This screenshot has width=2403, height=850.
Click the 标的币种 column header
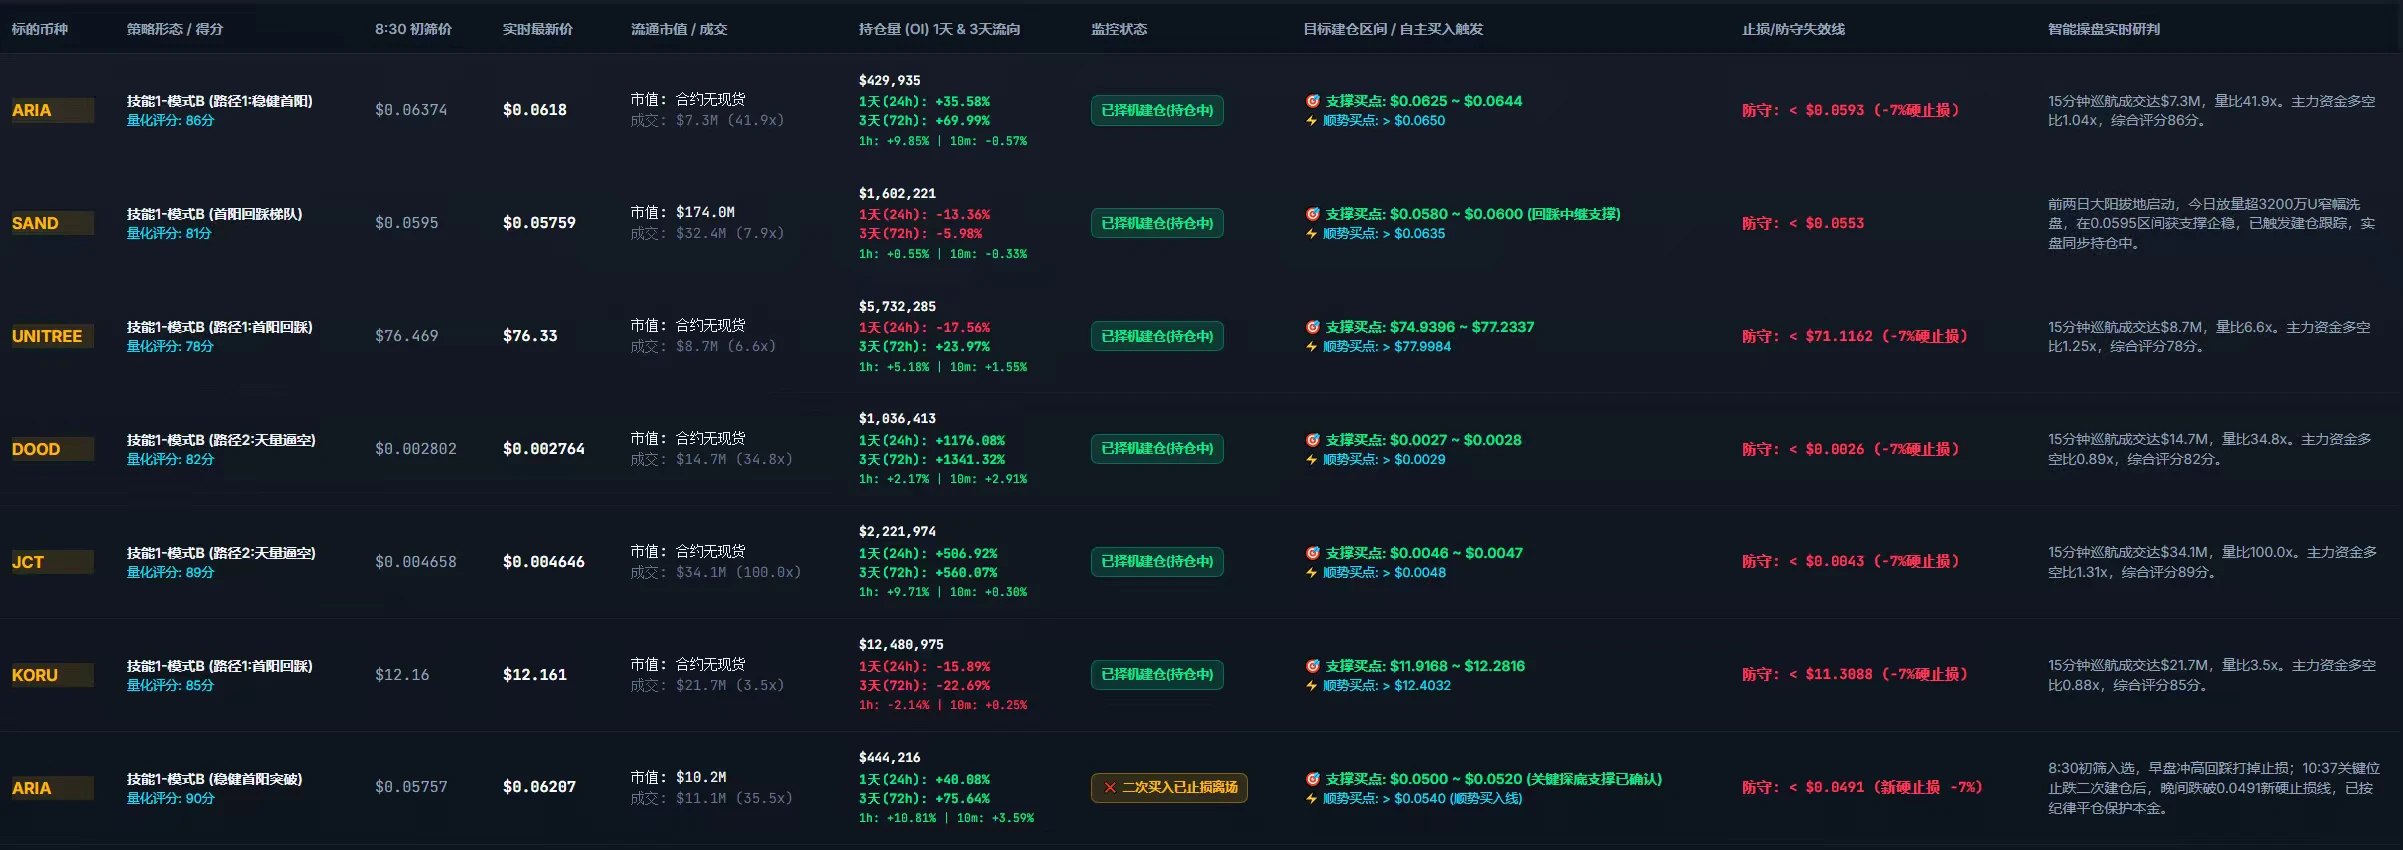pyautogui.click(x=40, y=29)
